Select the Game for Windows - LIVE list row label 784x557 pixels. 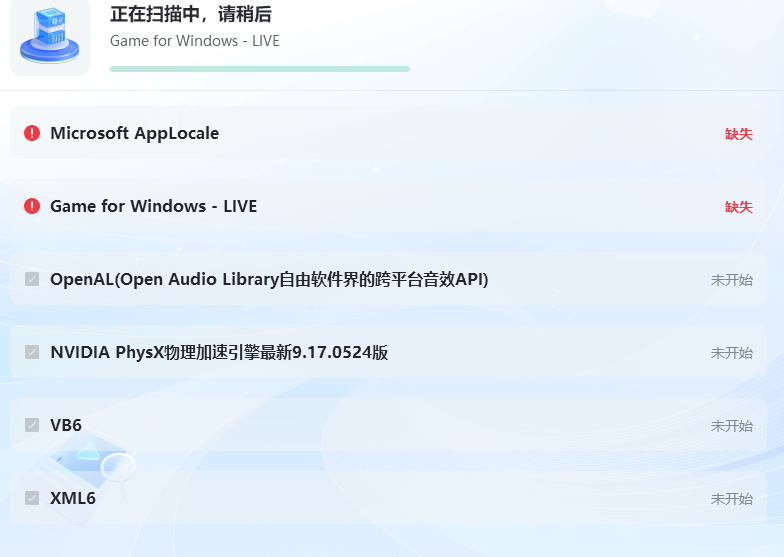pos(154,206)
